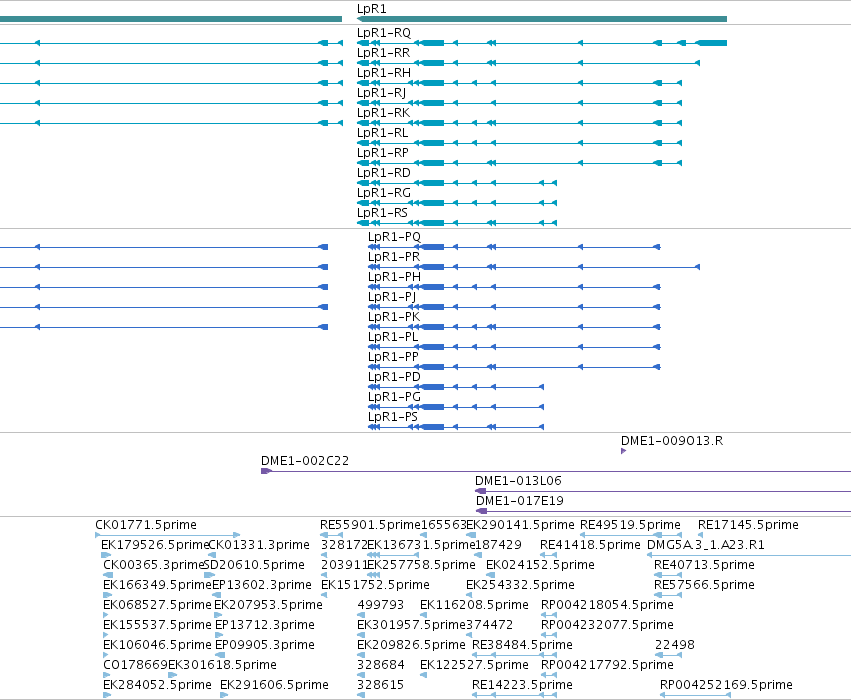Click the SD20610.5prime EST label
Image resolution: width=851 pixels, height=700 pixels.
254,565
